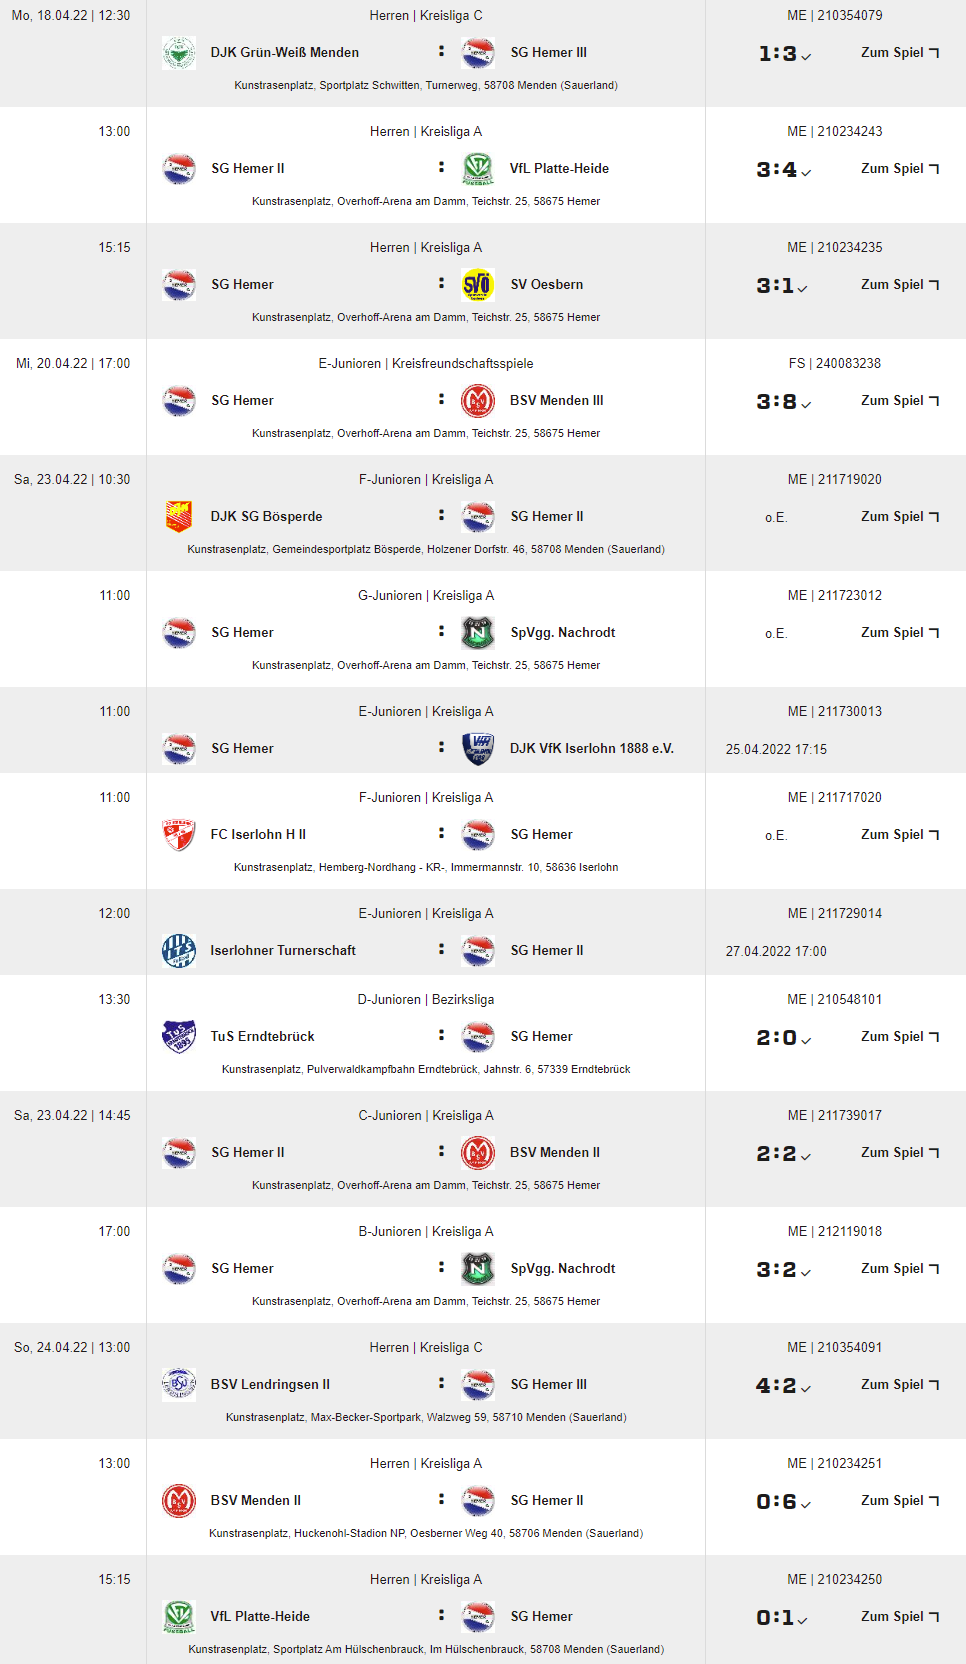Viewport: 966px width, 1664px height.
Task: Click the BSV Lendringsen II club logo
Action: click(179, 1385)
